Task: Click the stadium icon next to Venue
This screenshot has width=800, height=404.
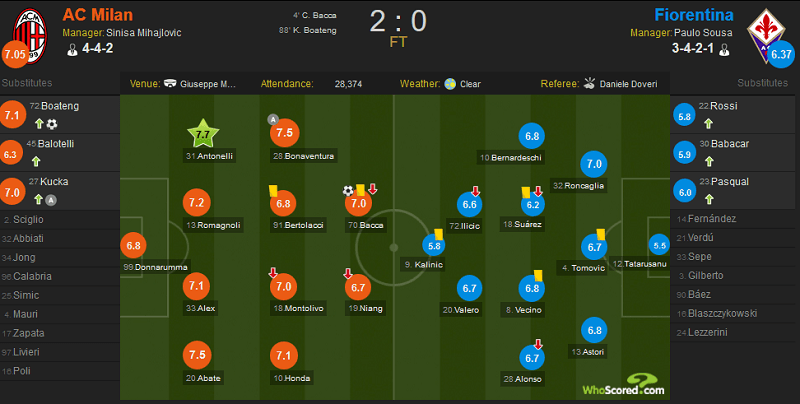Action: click(170, 83)
